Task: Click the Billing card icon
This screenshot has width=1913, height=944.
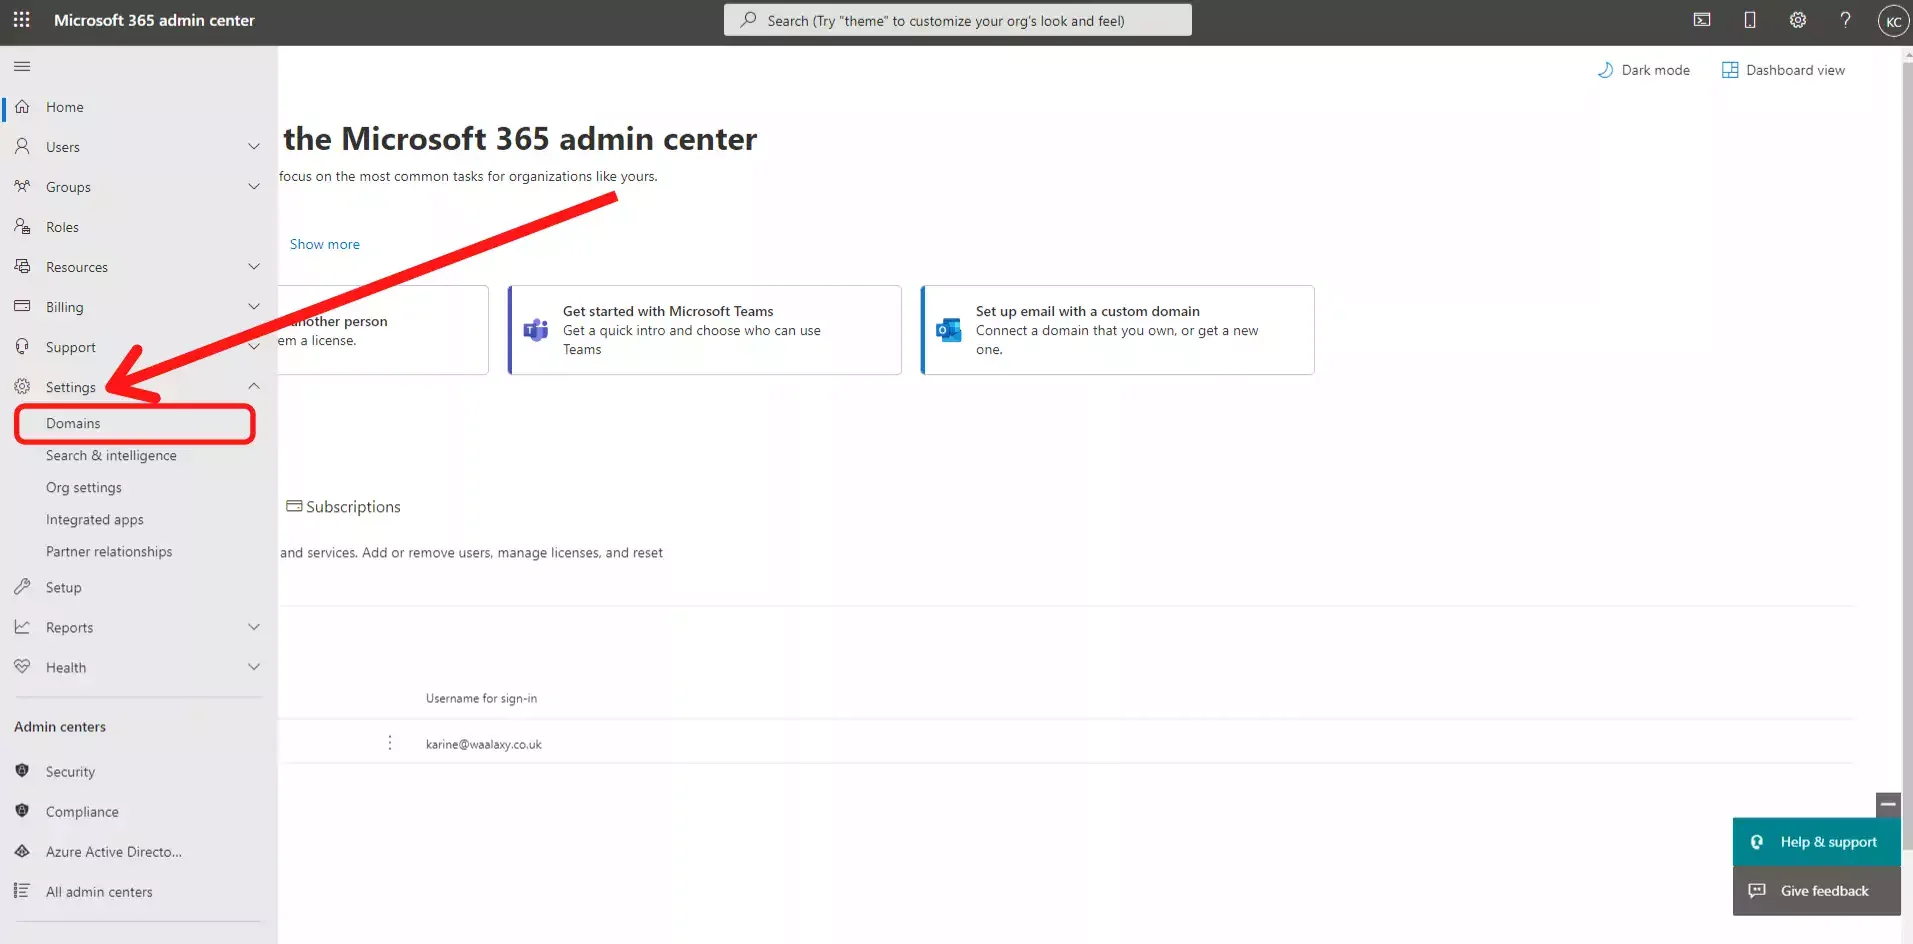Action: pyautogui.click(x=22, y=307)
